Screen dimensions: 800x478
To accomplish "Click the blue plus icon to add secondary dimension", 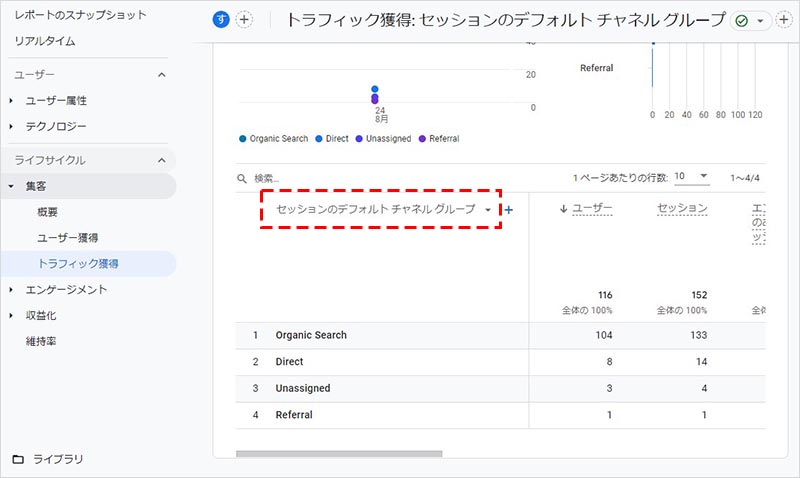I will (509, 210).
